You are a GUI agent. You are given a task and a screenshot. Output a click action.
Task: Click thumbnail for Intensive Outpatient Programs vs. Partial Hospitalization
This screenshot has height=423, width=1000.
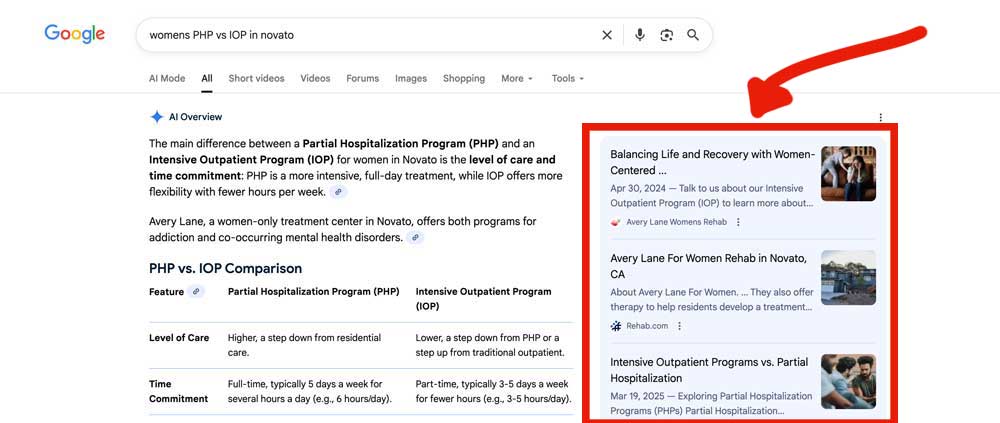tap(848, 381)
